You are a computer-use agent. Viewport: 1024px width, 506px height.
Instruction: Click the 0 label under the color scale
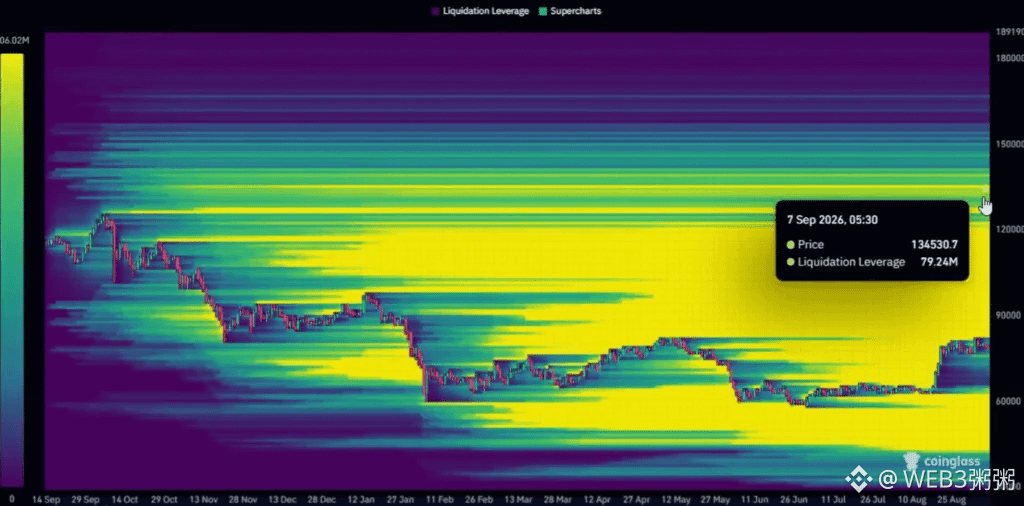12,499
